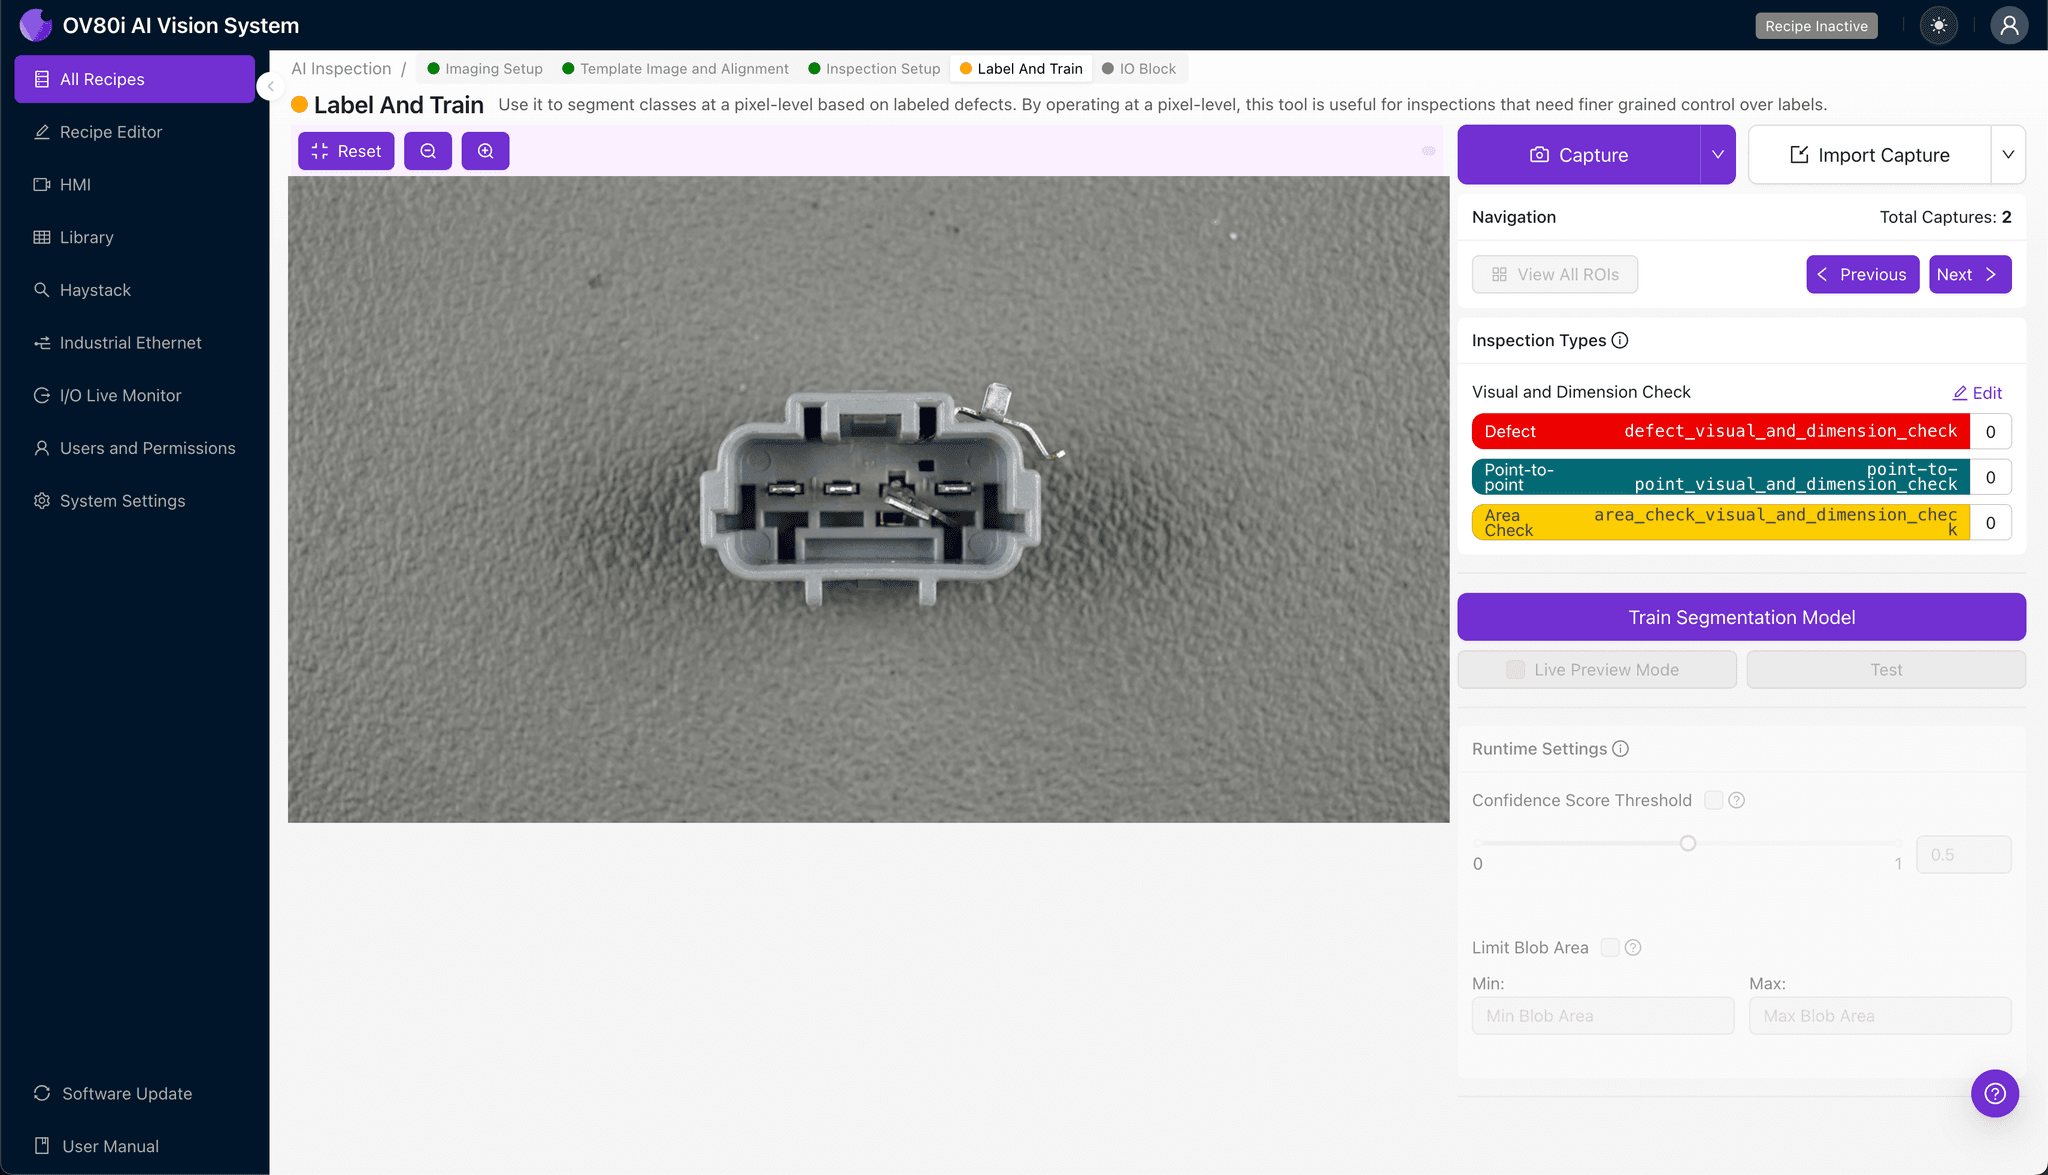Expand the Import Capture dropdown arrow
Viewport: 2048px width, 1175px height.
coord(2008,155)
